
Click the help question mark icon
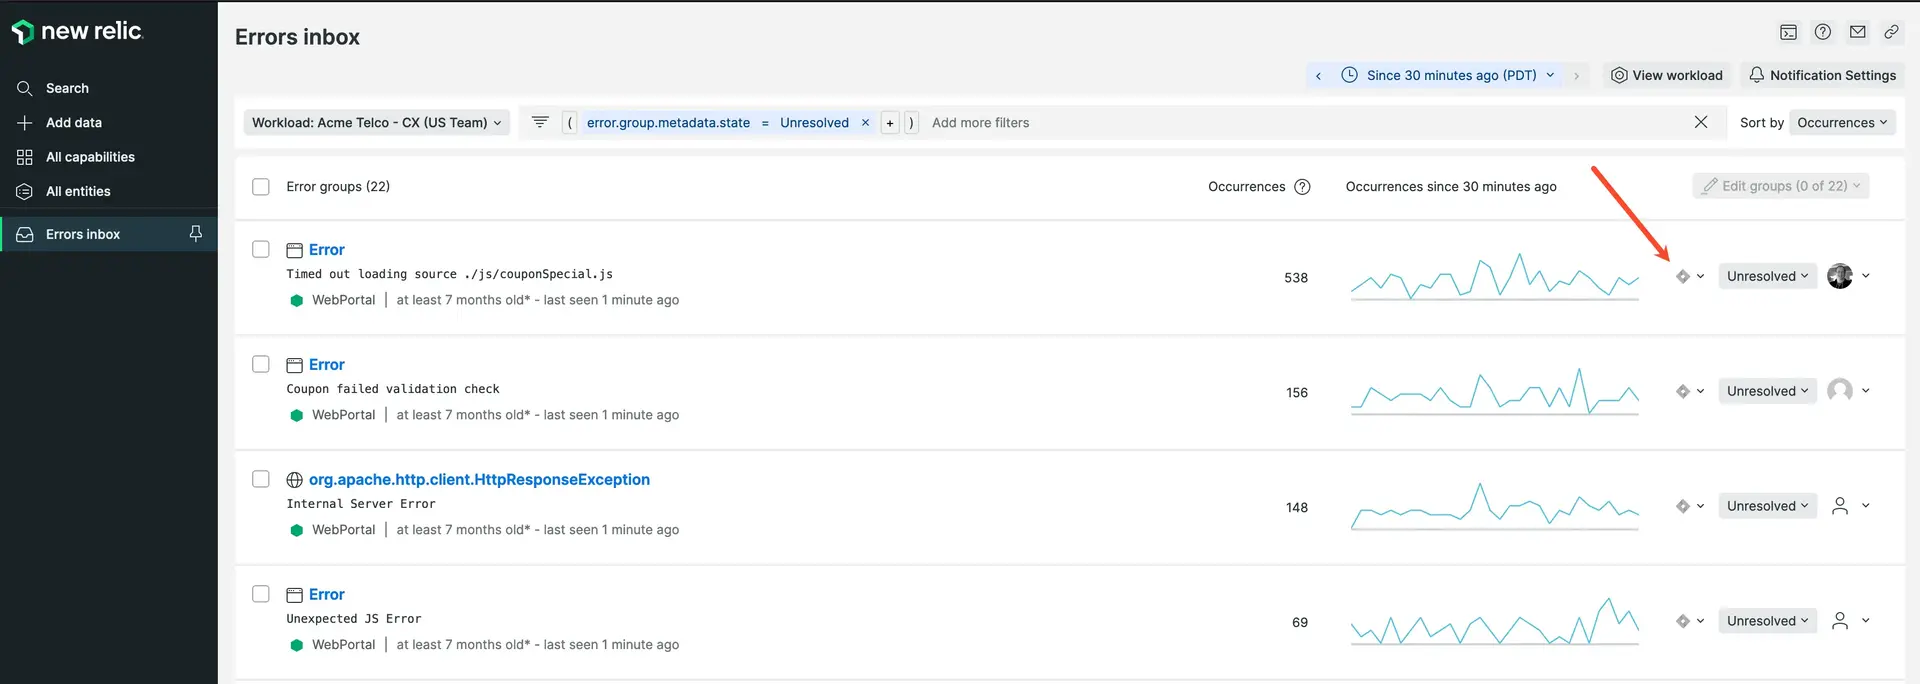pos(1823,32)
